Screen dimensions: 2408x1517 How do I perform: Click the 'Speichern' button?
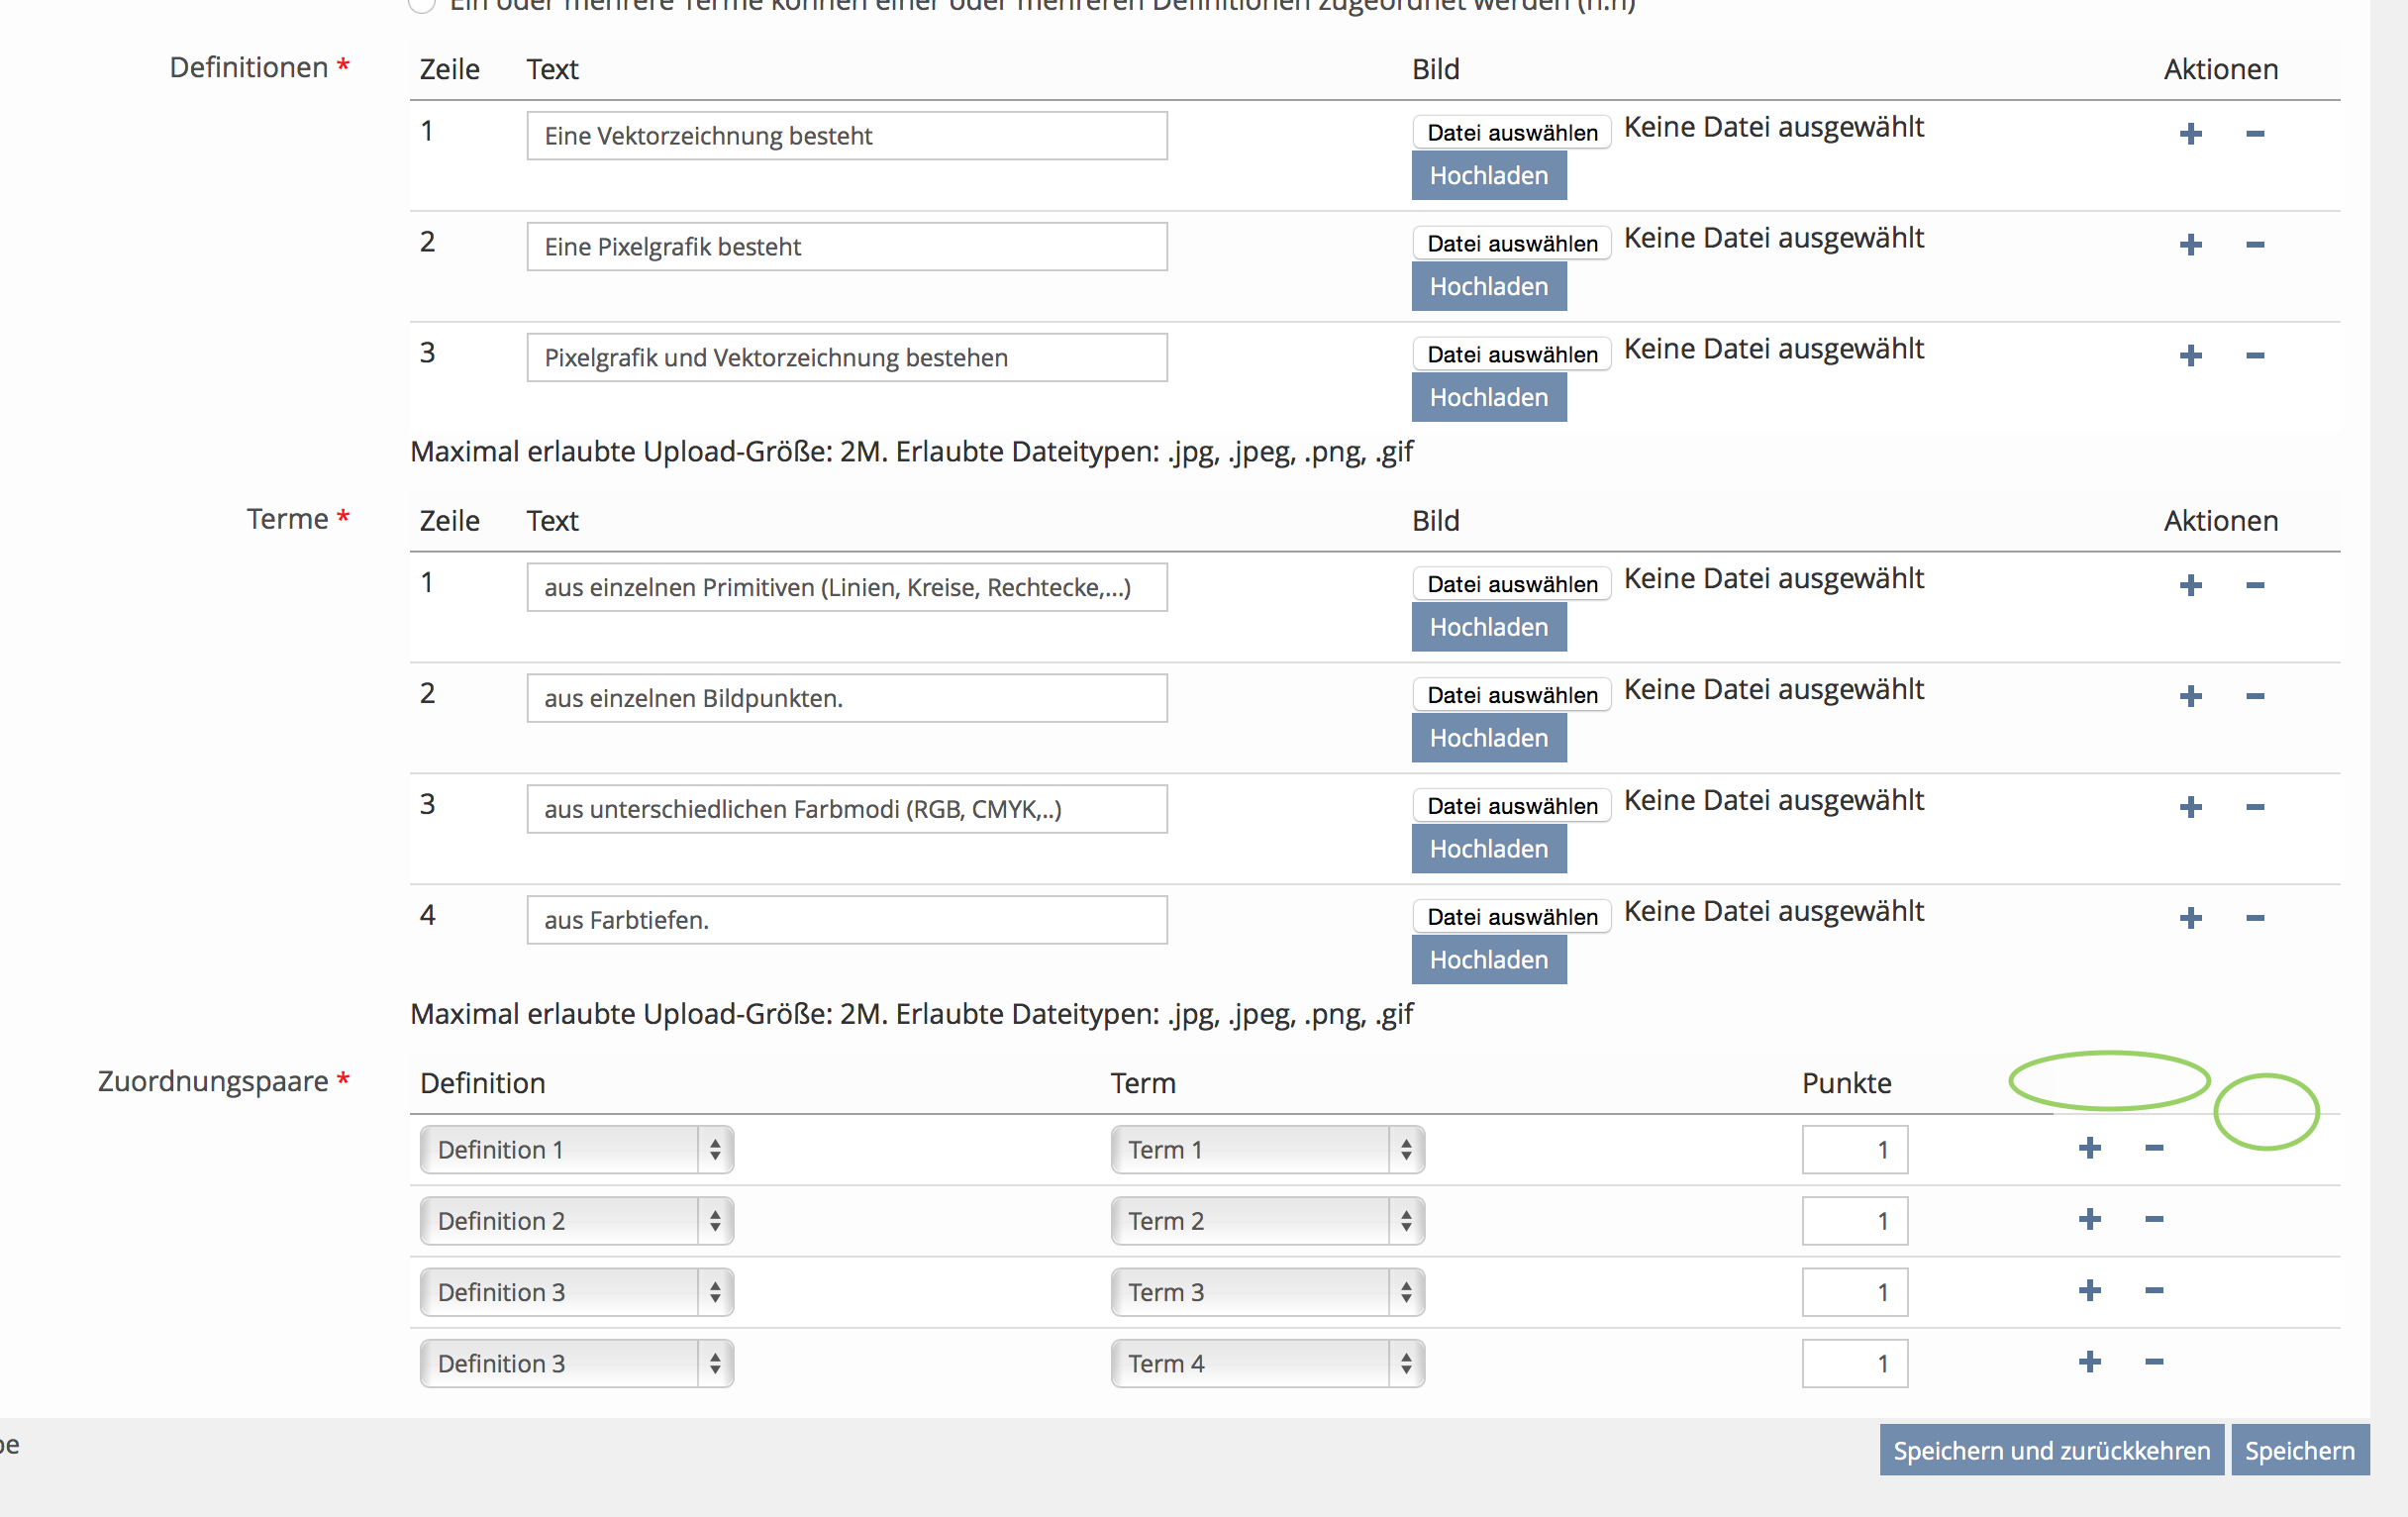tap(2299, 1451)
